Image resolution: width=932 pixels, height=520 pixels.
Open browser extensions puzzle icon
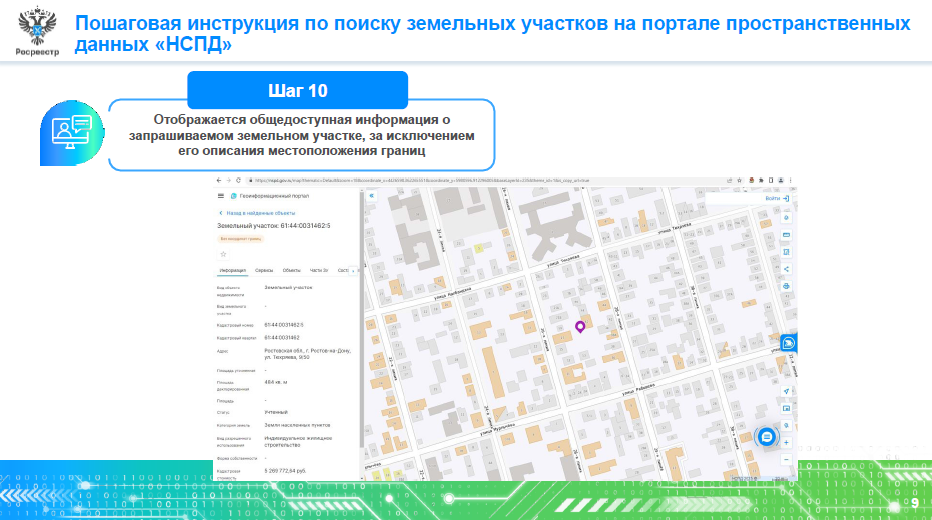click(x=761, y=180)
